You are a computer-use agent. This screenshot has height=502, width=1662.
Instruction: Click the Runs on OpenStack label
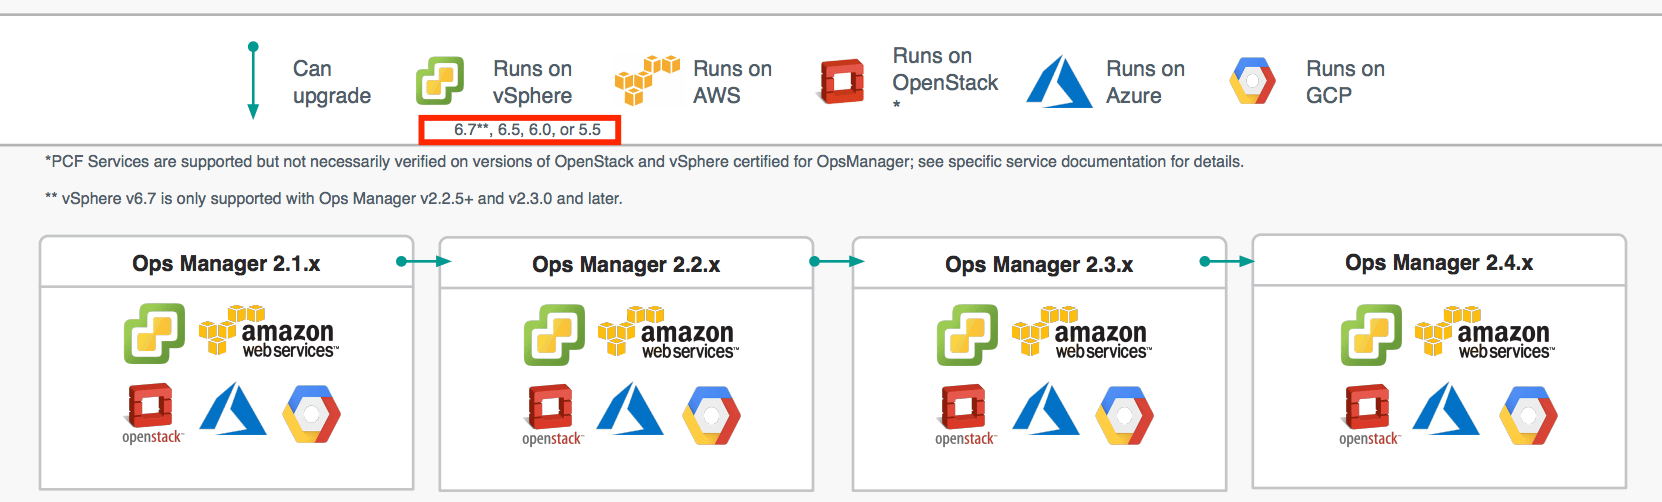tap(945, 70)
